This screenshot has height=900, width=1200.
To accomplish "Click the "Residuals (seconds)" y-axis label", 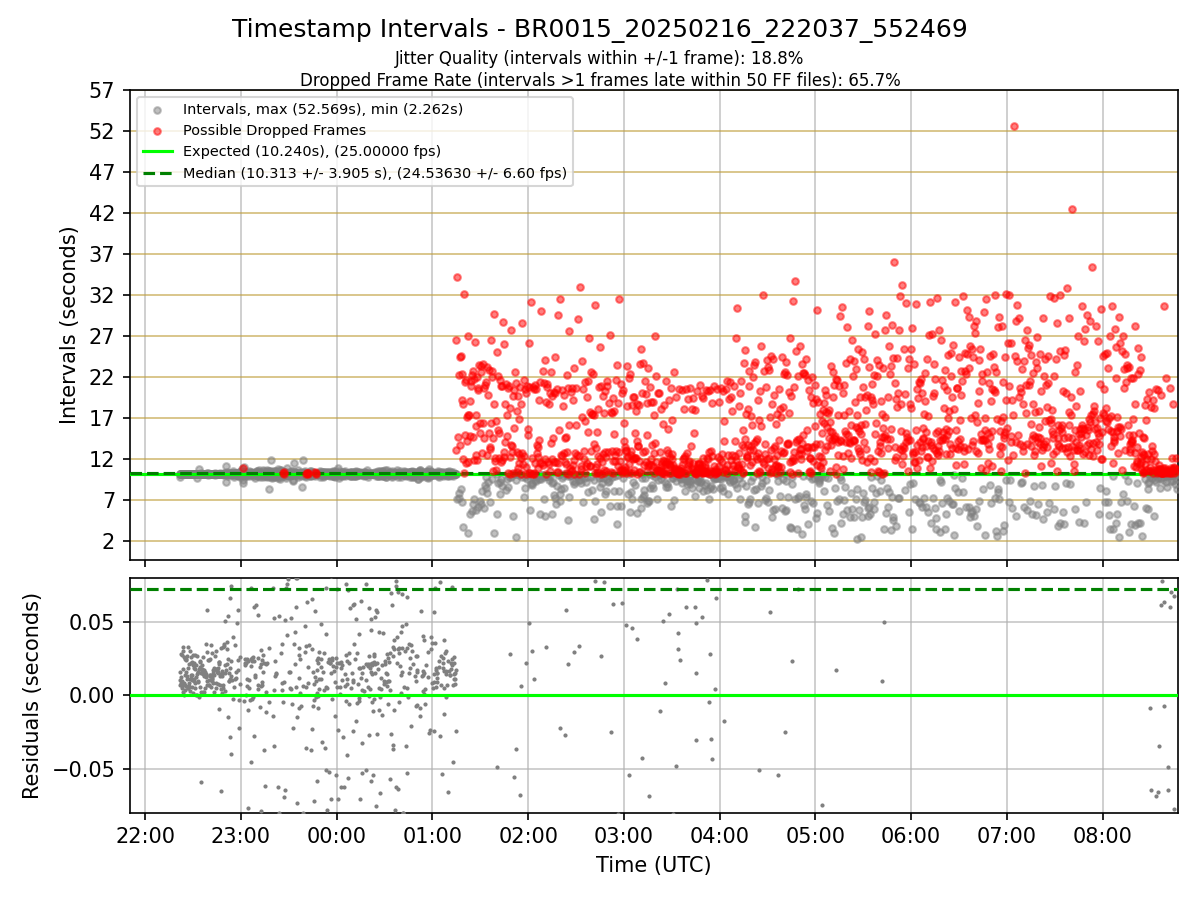I will (32, 696).
